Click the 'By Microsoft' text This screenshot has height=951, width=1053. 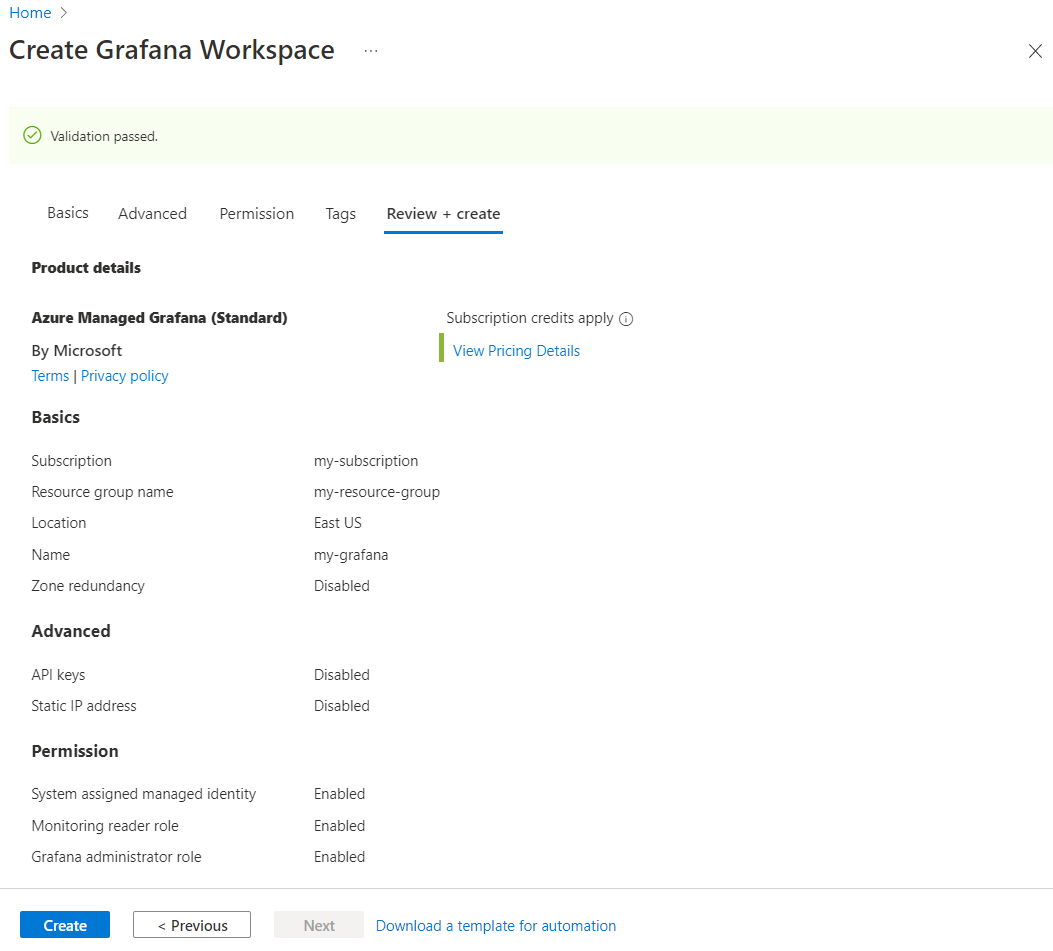point(77,351)
